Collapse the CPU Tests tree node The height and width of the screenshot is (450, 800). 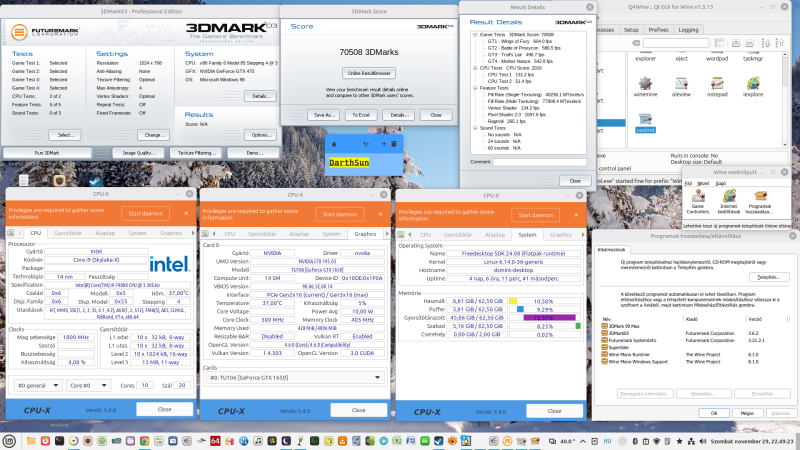tap(475, 68)
